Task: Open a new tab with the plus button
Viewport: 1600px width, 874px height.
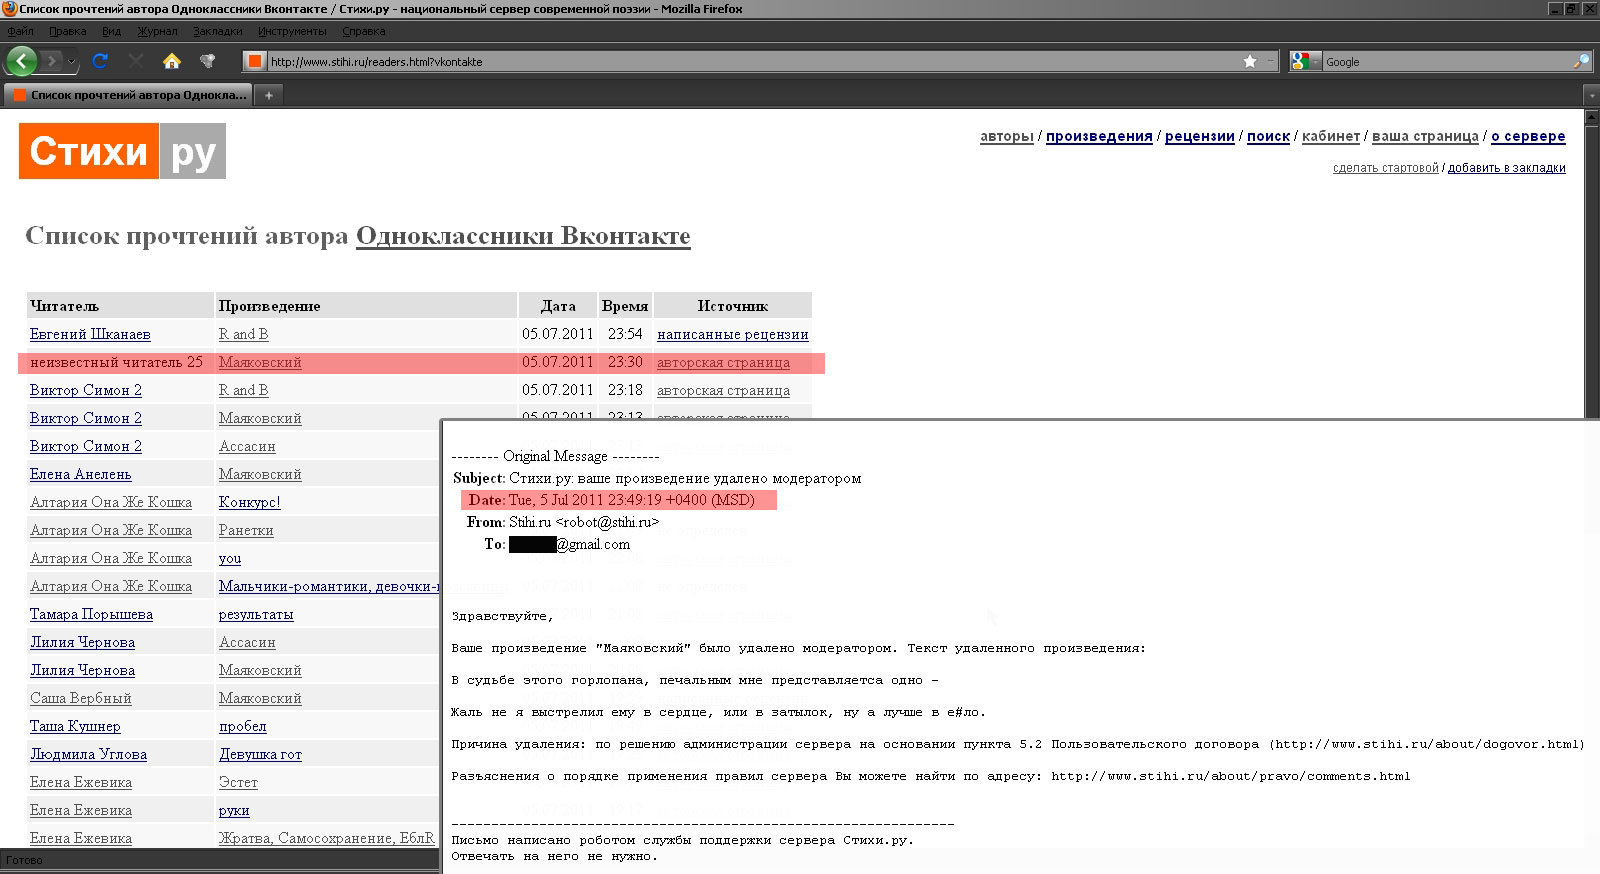Action: tap(268, 95)
